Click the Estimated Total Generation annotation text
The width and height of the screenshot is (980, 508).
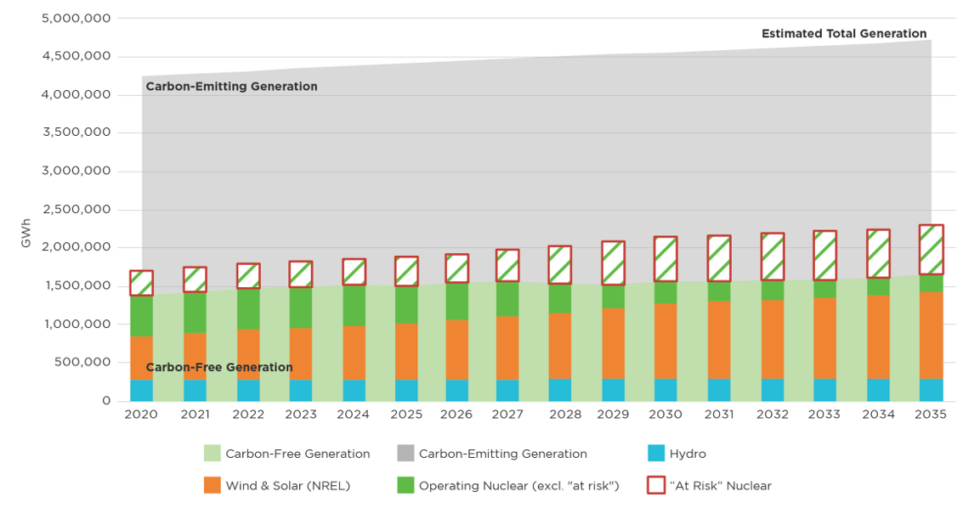845,33
